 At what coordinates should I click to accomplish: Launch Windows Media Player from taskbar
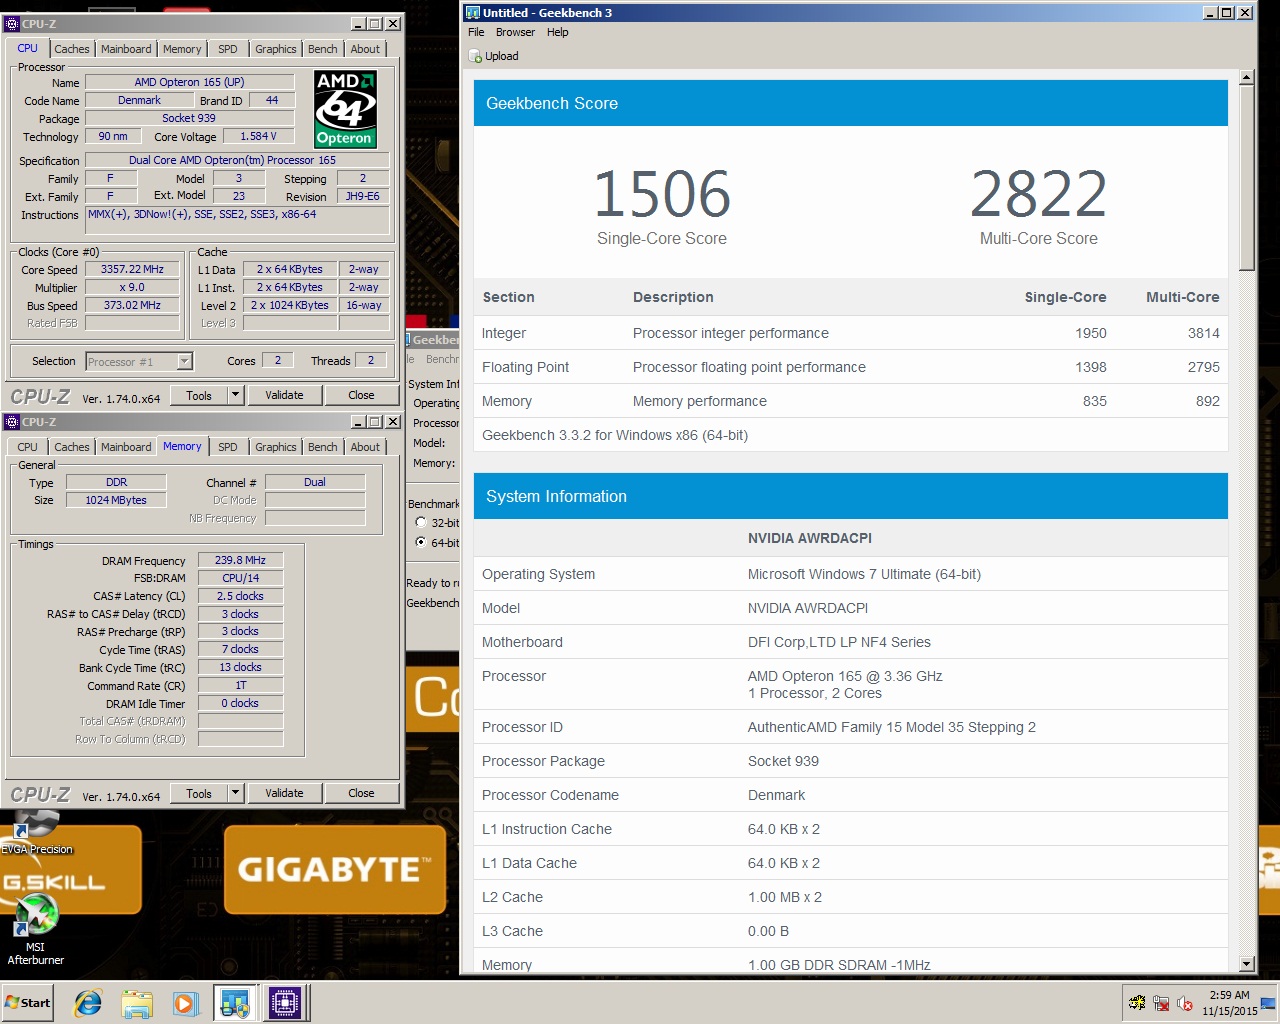point(185,1002)
